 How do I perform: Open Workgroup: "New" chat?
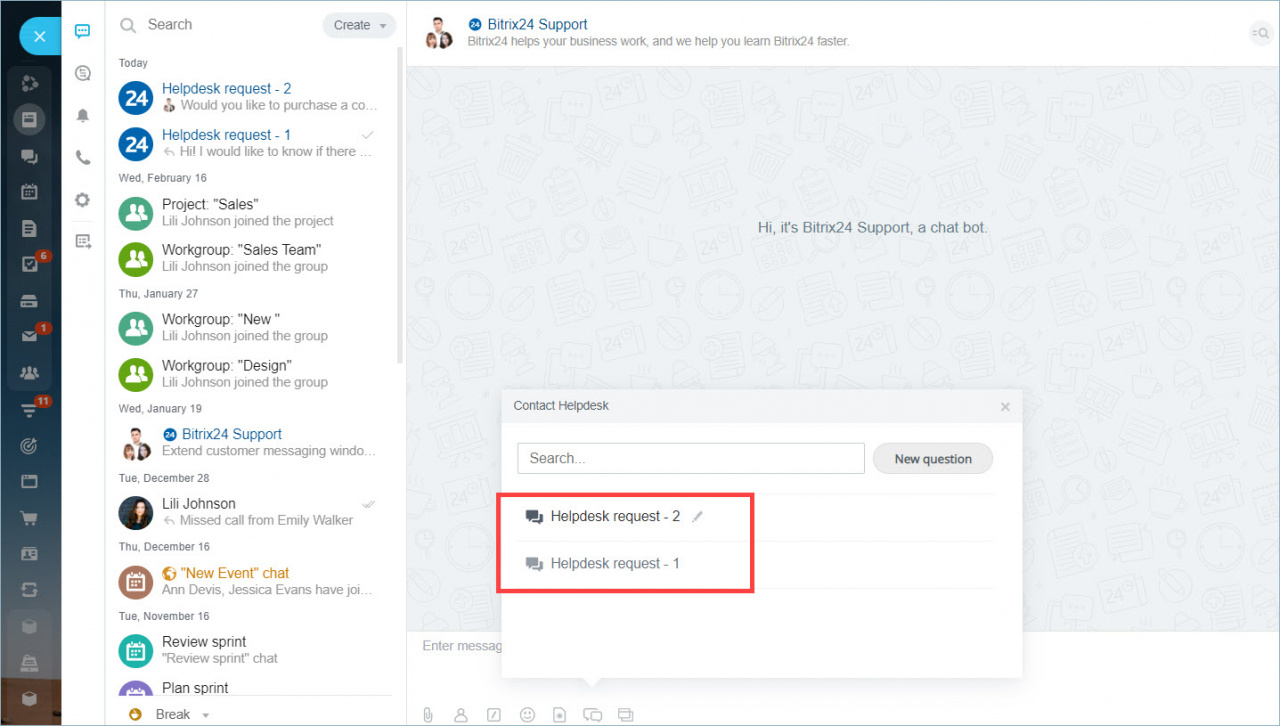(x=252, y=327)
